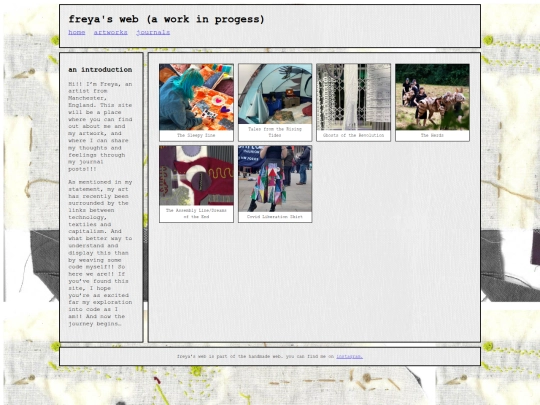The width and height of the screenshot is (540, 405).
Task: Open Covid Liberation Skirt artwork photo
Action: (x=275, y=178)
